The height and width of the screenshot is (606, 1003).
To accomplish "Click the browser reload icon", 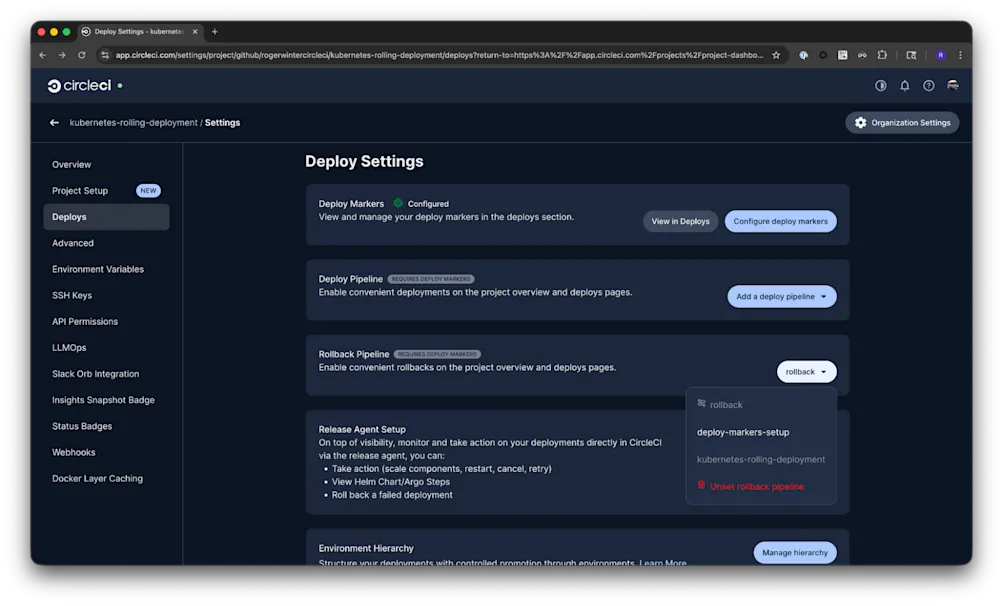I will (82, 55).
